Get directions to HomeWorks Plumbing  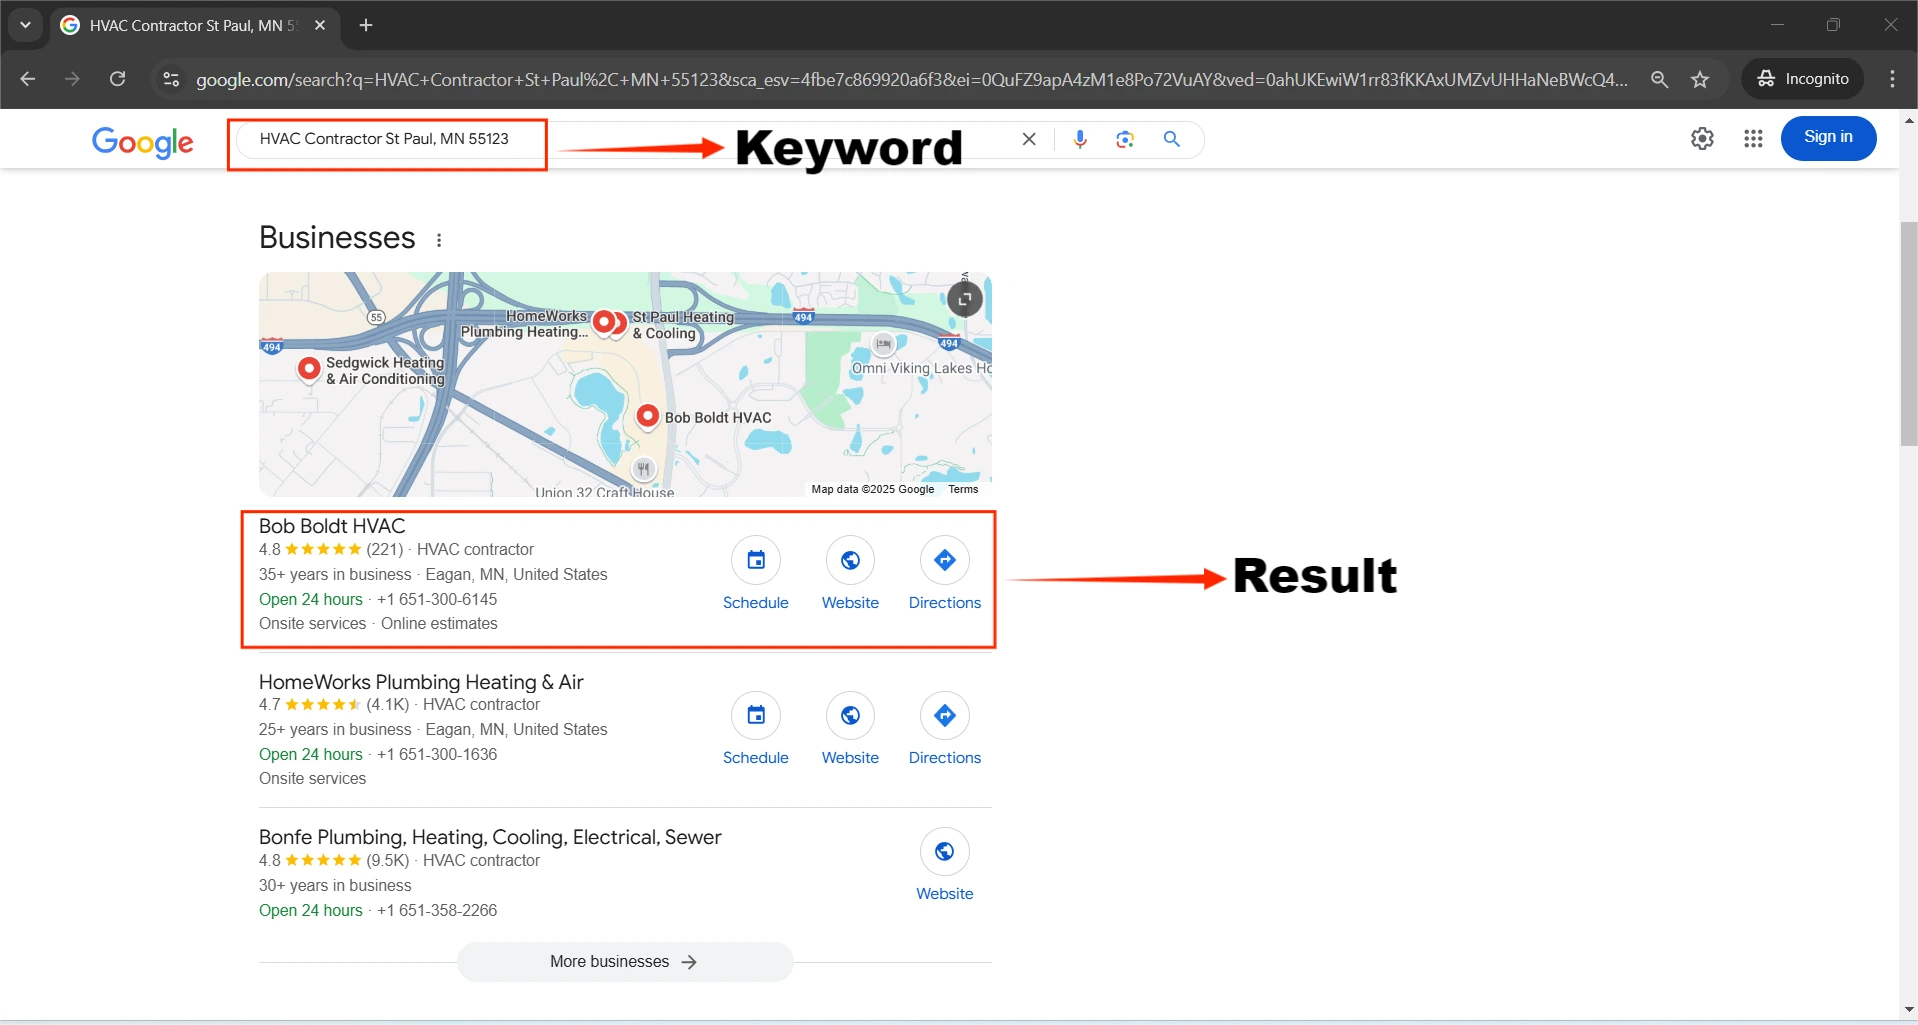pos(945,730)
